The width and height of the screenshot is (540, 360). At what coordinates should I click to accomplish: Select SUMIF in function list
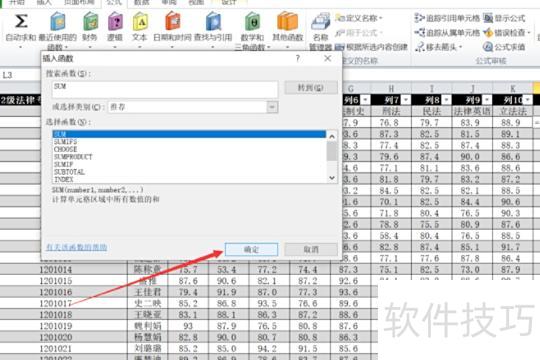[189, 164]
